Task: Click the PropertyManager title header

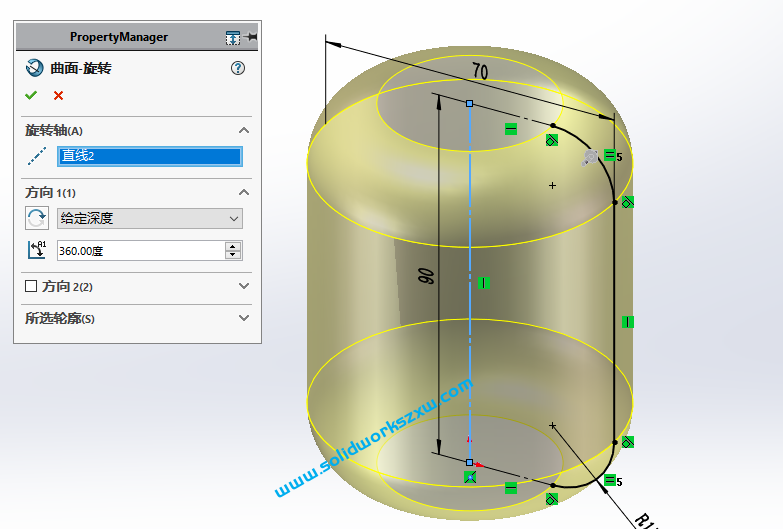Action: click(x=119, y=37)
